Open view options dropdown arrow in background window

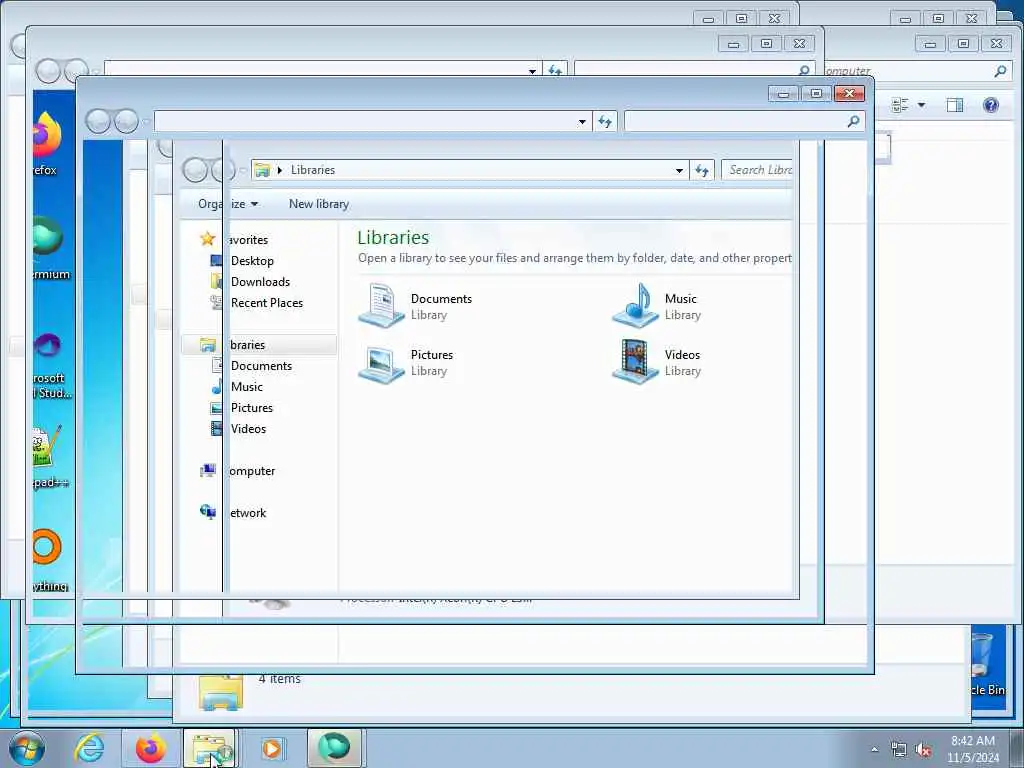921,105
